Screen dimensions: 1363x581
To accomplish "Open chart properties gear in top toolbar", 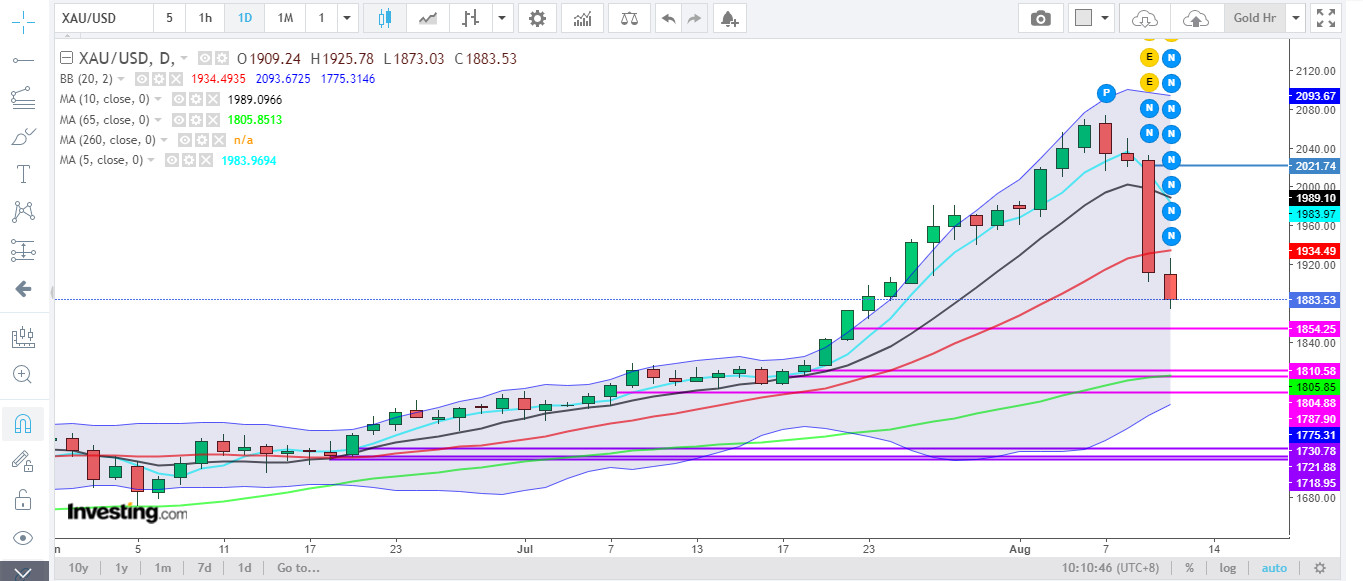I will click(538, 18).
